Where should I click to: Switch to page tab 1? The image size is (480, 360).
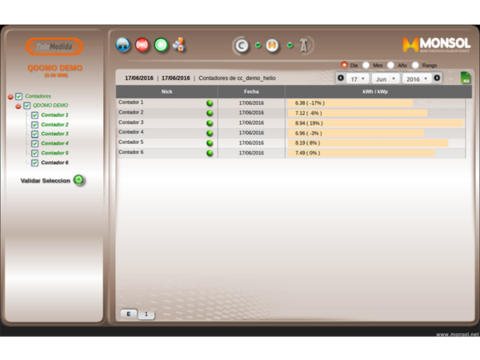point(146,314)
